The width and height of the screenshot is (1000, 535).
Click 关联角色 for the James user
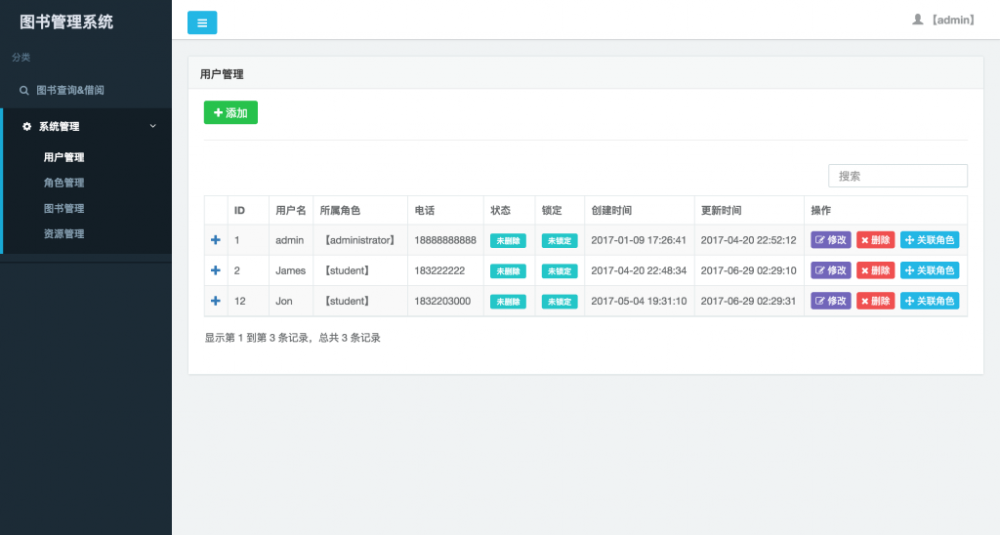tap(929, 270)
